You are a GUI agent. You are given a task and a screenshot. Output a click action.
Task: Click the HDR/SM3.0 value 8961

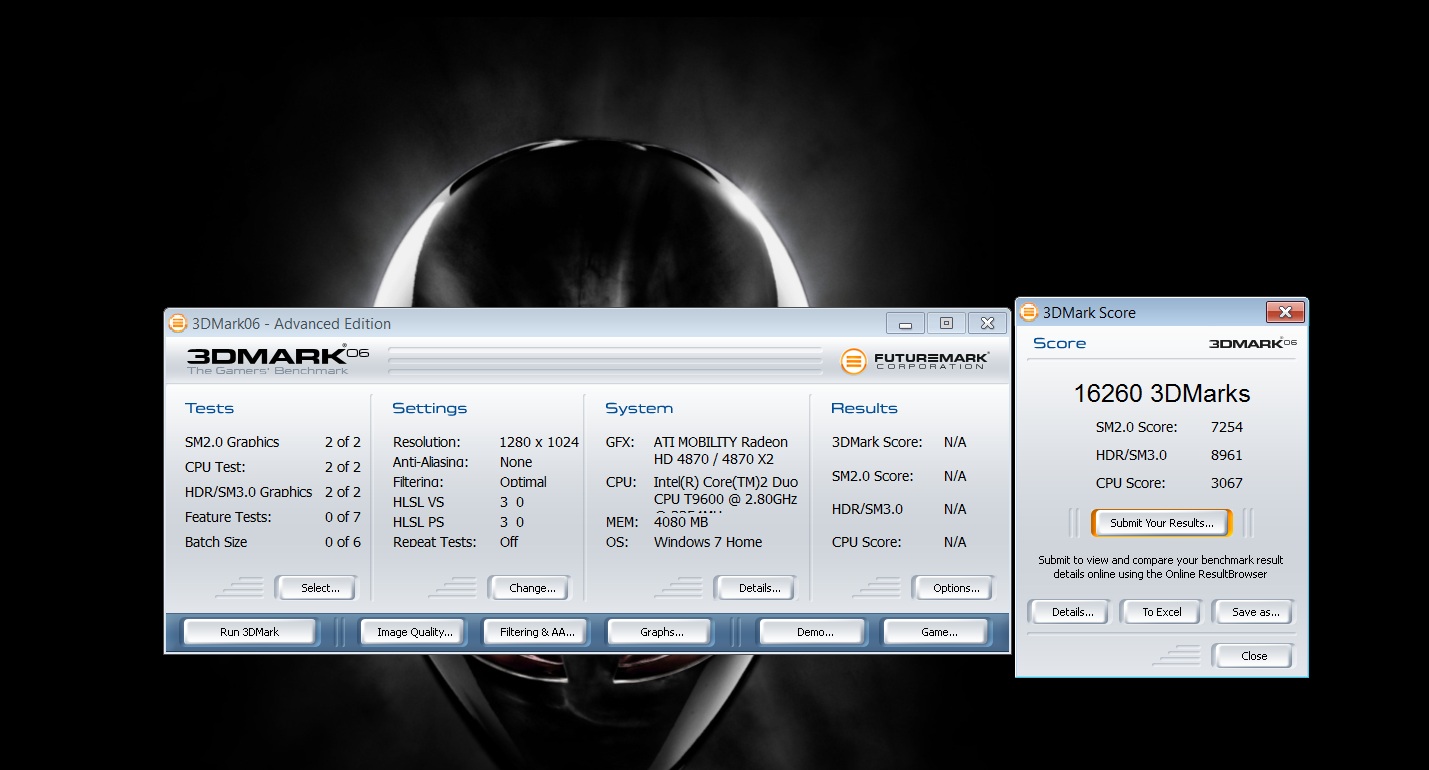click(x=1226, y=455)
